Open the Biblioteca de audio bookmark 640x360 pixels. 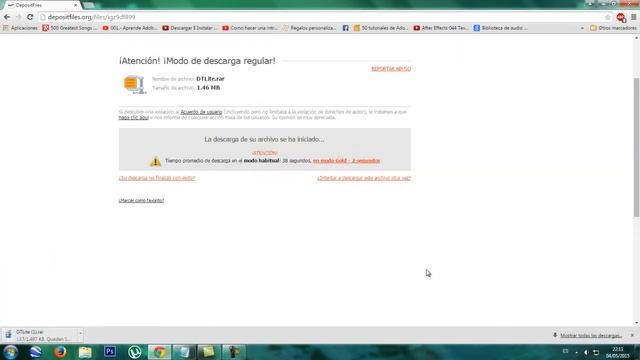coord(500,28)
